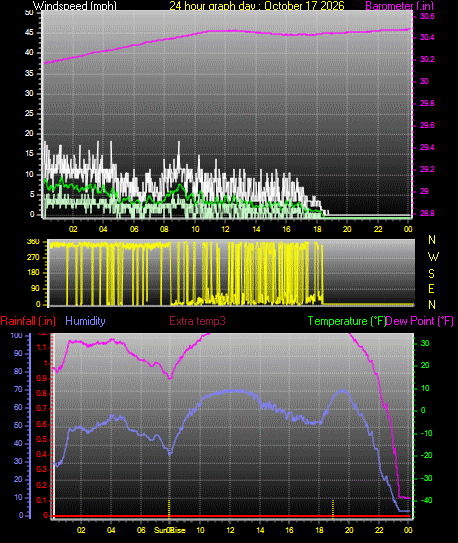Viewport: 458px width, 543px height.
Task: Click -40 on the green temperature axis
Action: tap(426, 500)
